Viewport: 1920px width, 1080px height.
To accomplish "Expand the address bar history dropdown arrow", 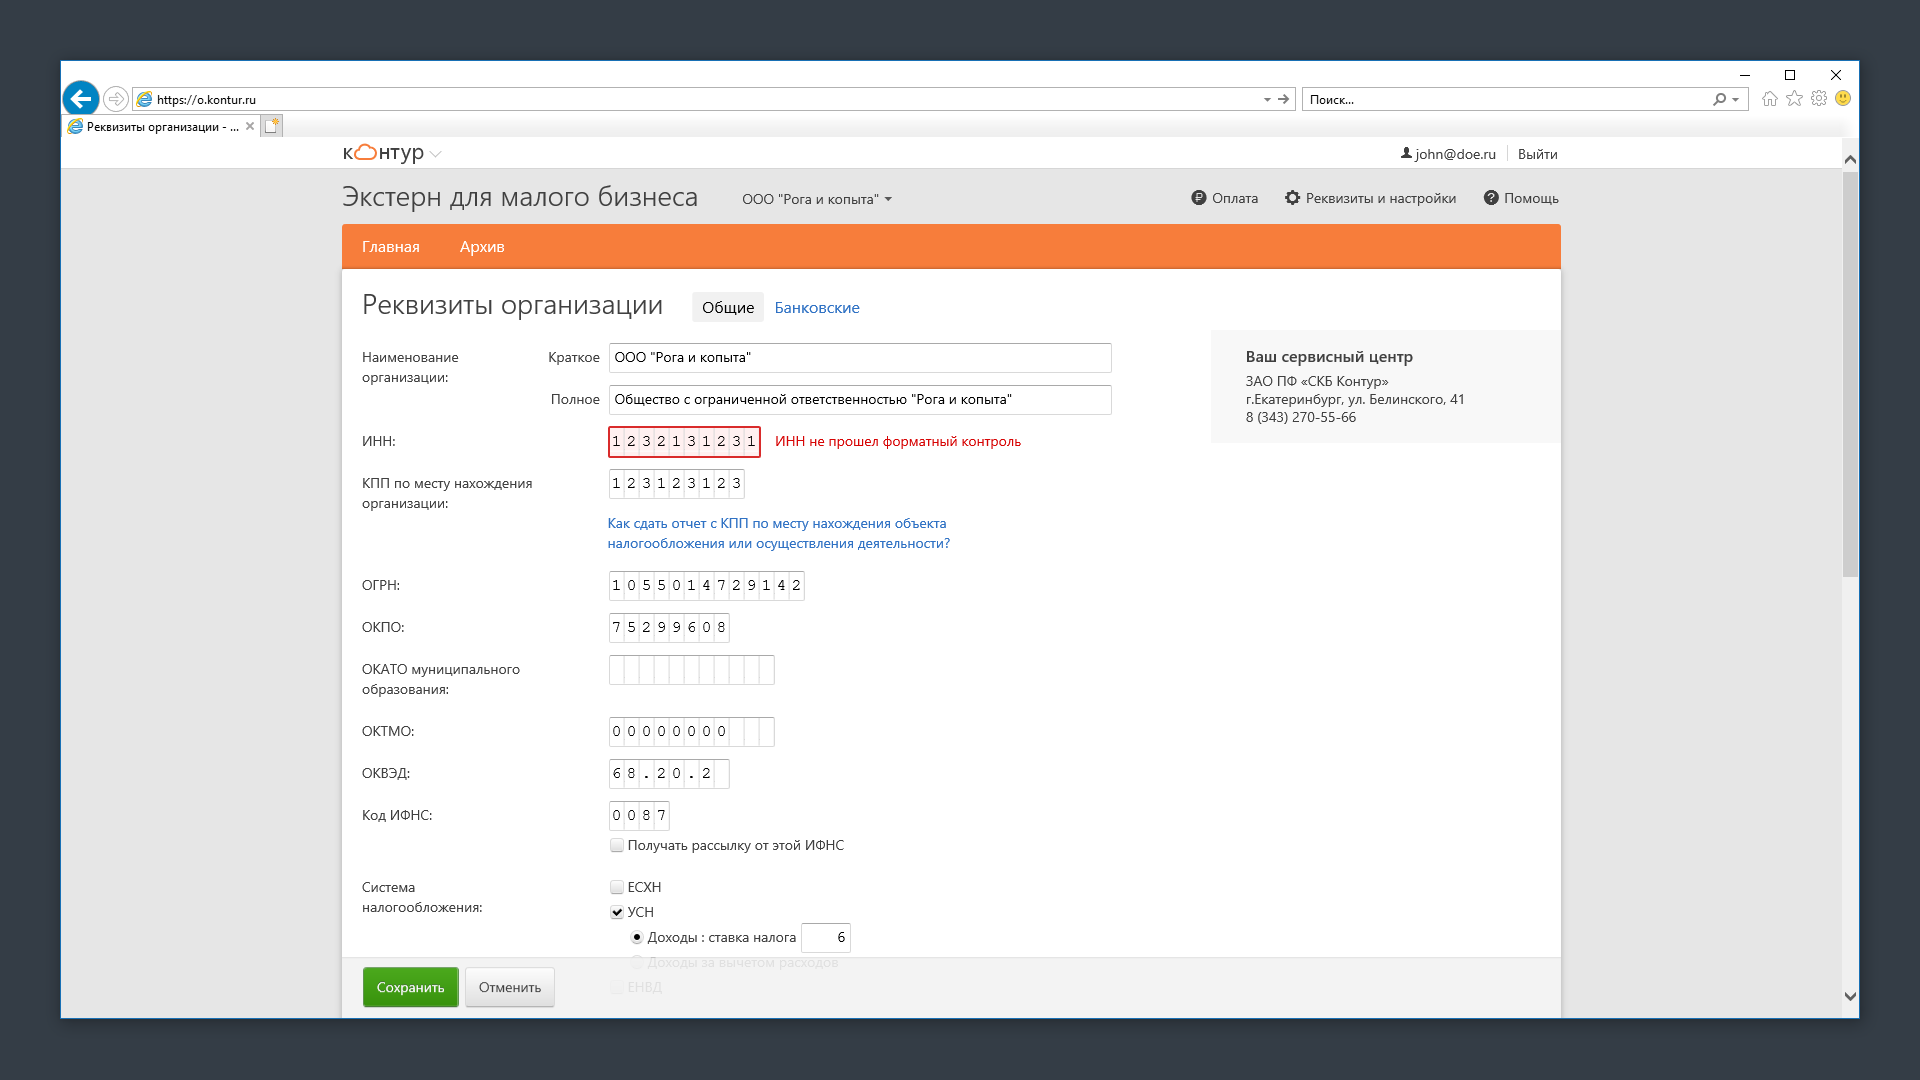I will click(1267, 99).
